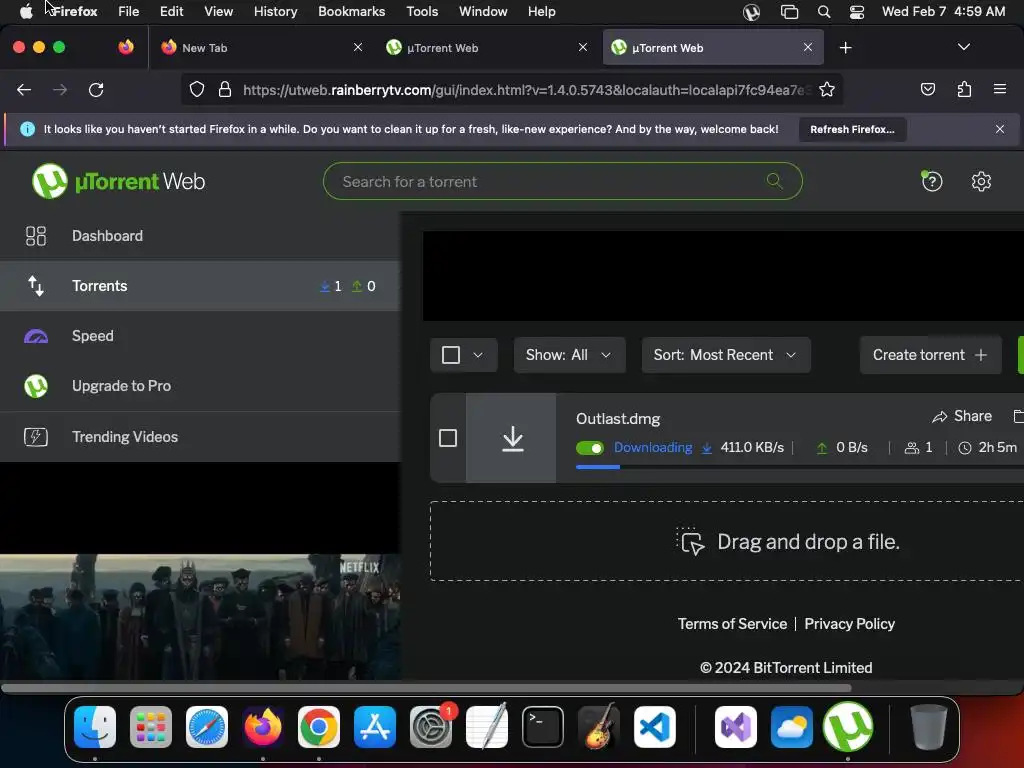The image size is (1024, 768).
Task: Click the Refresh Firefox… button
Action: click(x=852, y=129)
